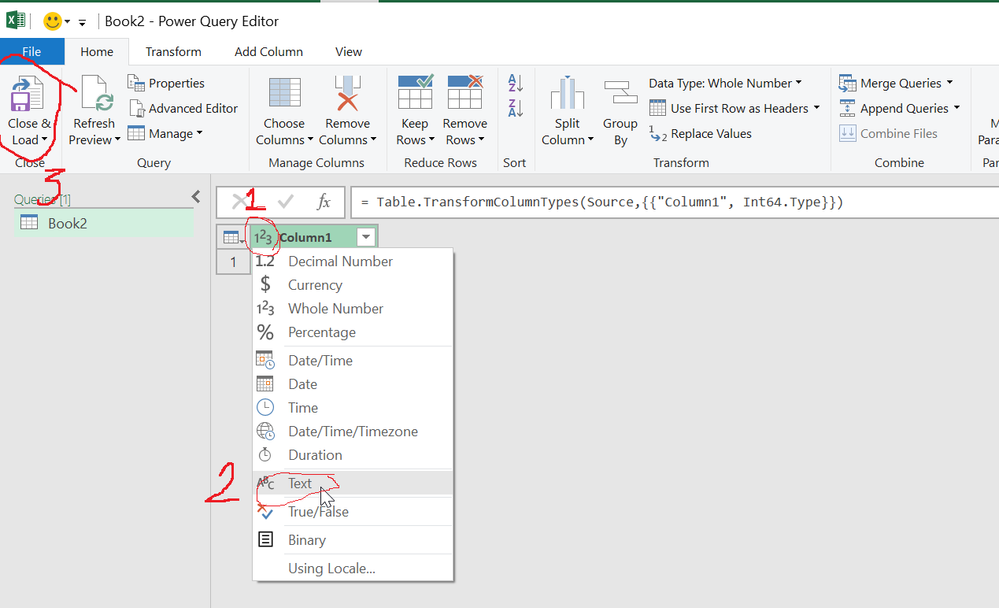Choose Time data type
Image resolution: width=999 pixels, height=608 pixels.
tap(353, 408)
